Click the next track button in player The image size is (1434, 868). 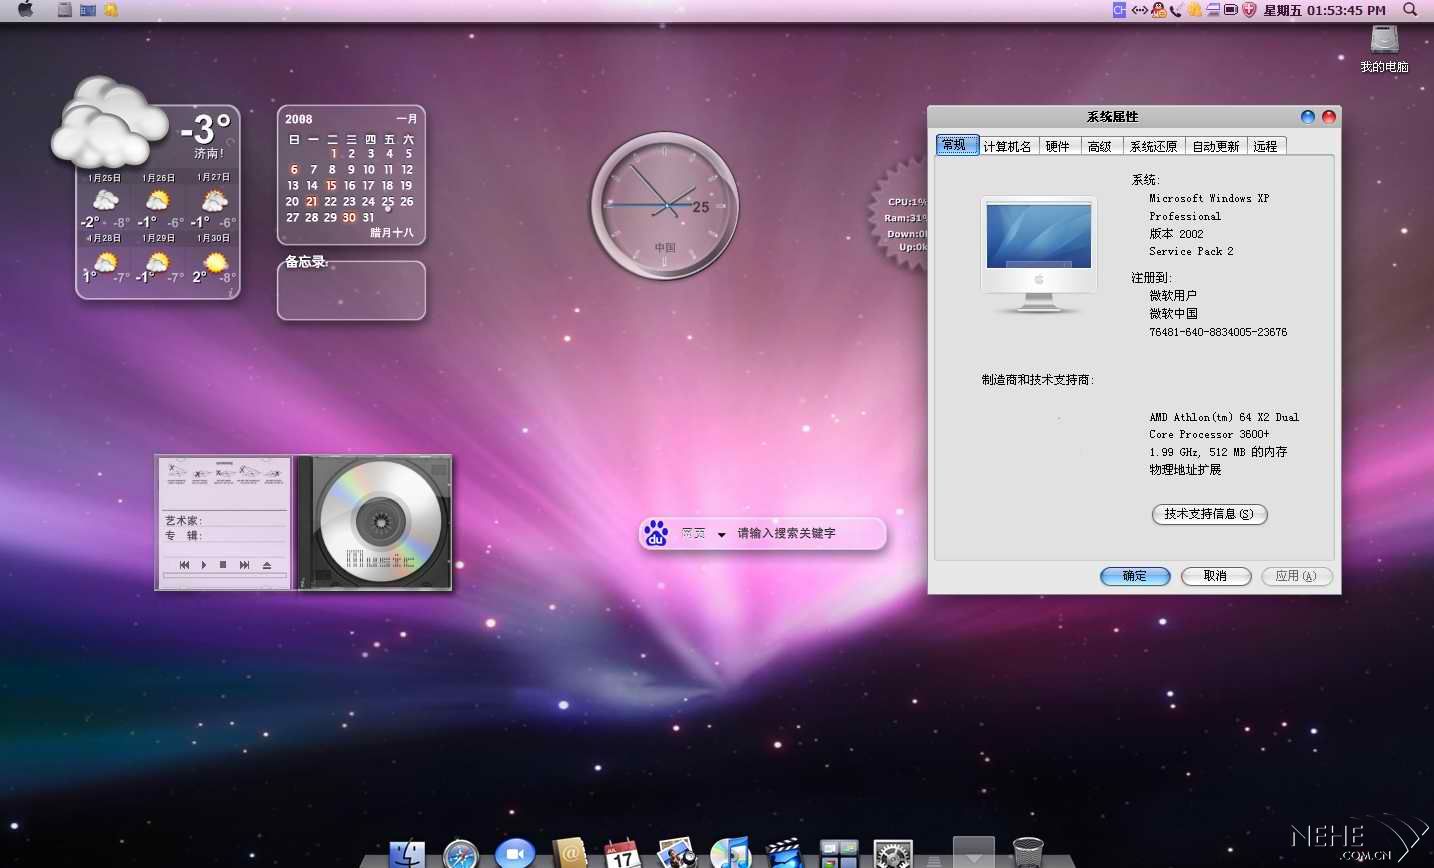244,565
